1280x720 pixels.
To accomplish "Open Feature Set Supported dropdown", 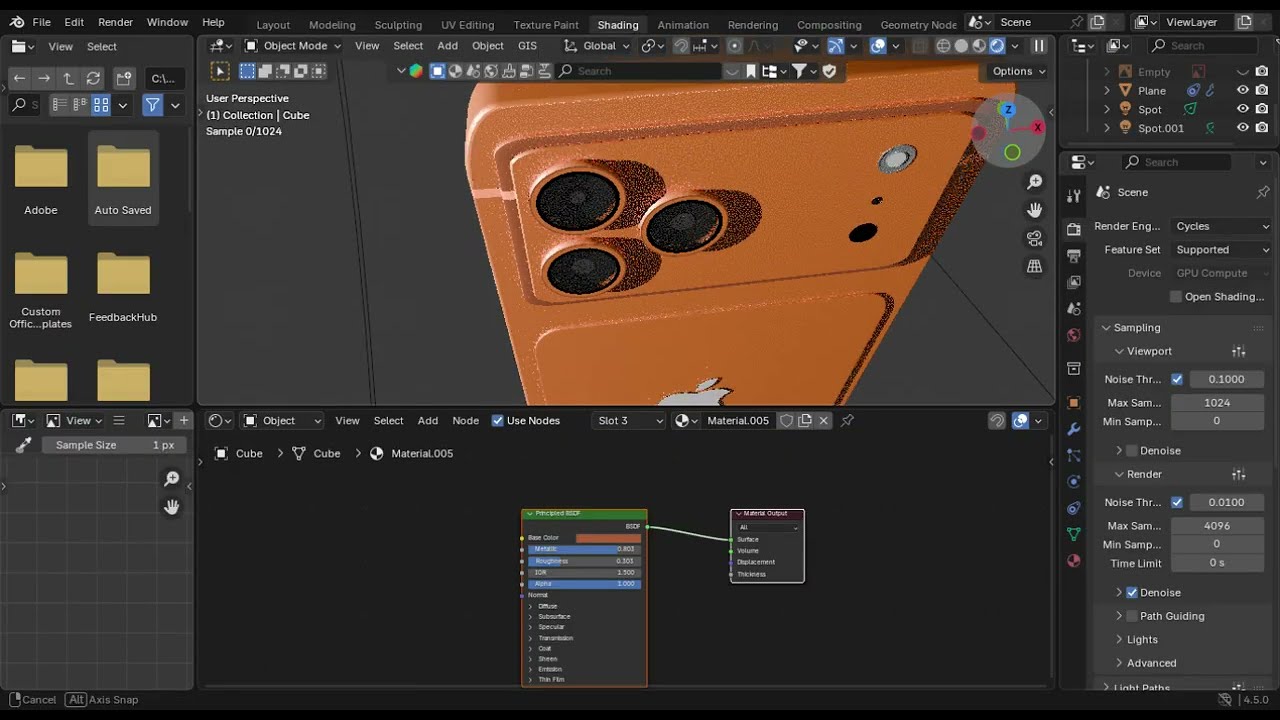I will coord(1221,250).
